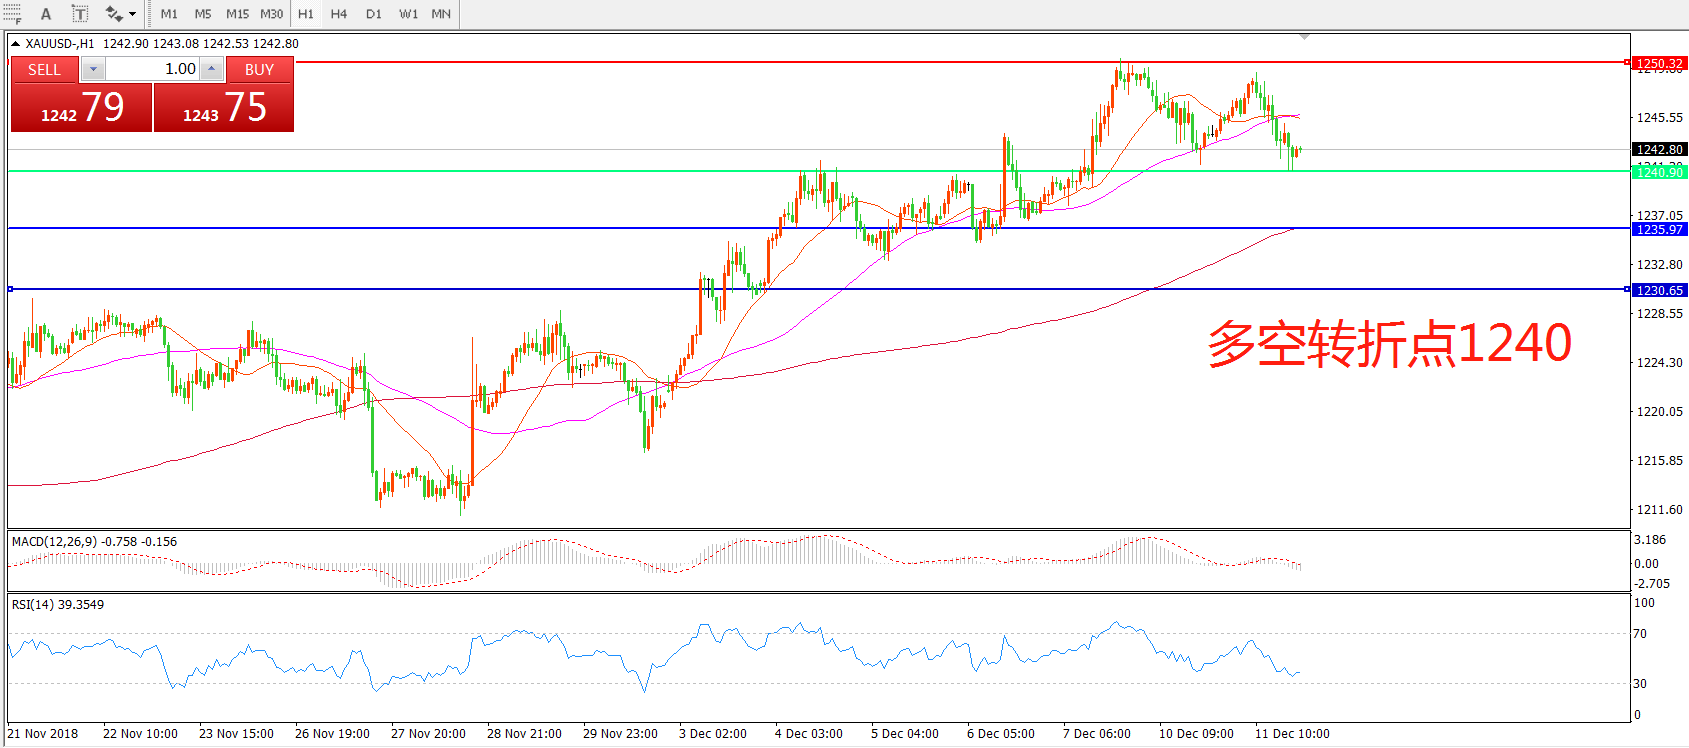Switch to the H4 timeframe
This screenshot has width=1689, height=748.
pos(339,14)
